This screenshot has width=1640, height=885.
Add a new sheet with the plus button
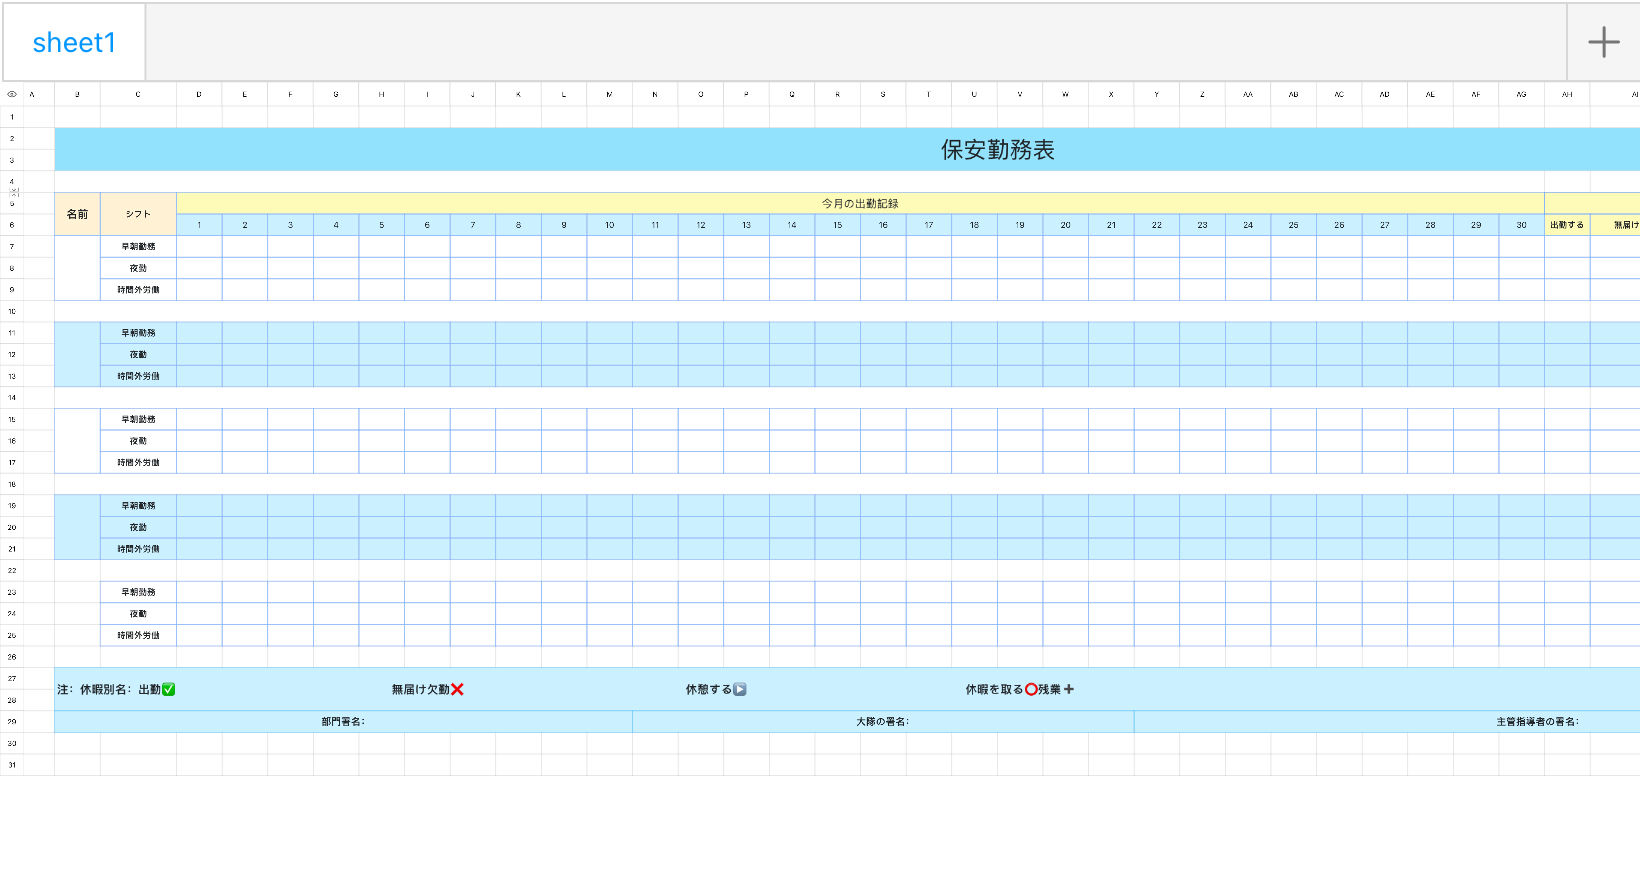(1603, 42)
